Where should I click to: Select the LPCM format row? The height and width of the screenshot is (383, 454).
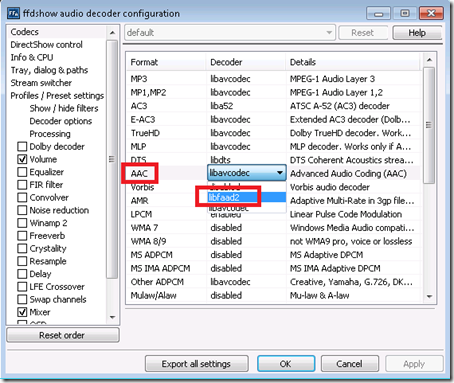tap(273, 214)
